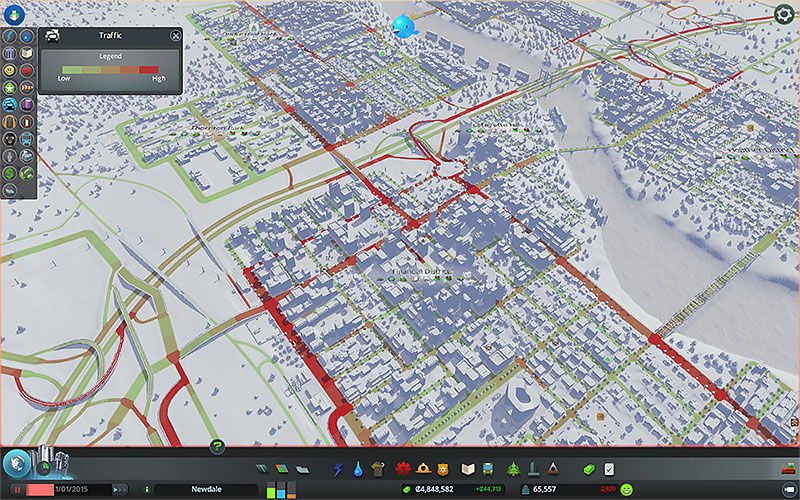Activate the Bulldozer tool

(787, 468)
